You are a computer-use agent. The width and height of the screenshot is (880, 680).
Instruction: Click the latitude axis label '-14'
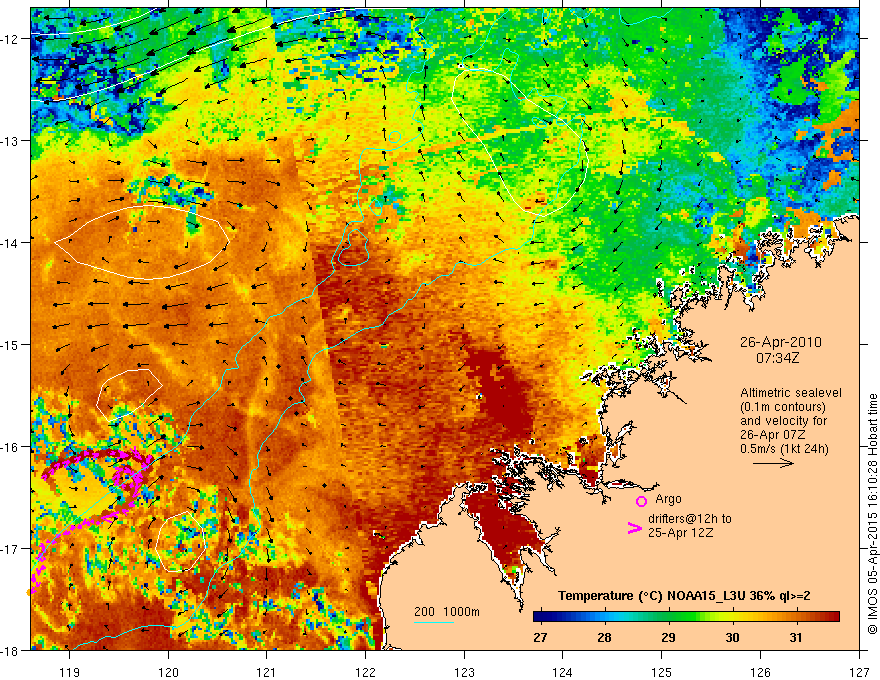pos(10,243)
